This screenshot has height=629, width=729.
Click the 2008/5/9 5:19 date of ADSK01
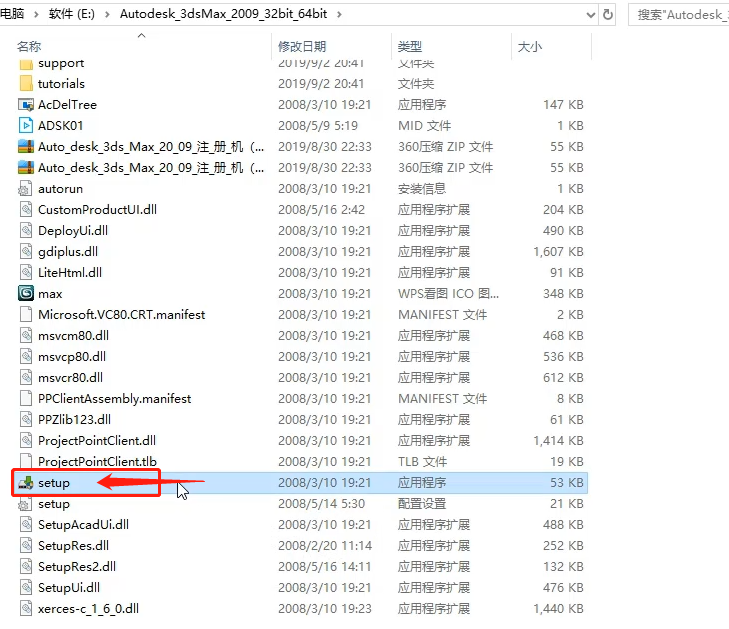318,126
